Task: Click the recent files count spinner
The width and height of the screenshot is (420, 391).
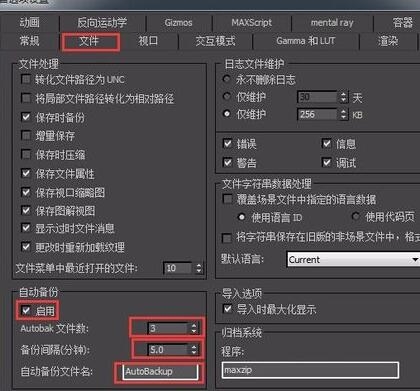Action: 198,268
